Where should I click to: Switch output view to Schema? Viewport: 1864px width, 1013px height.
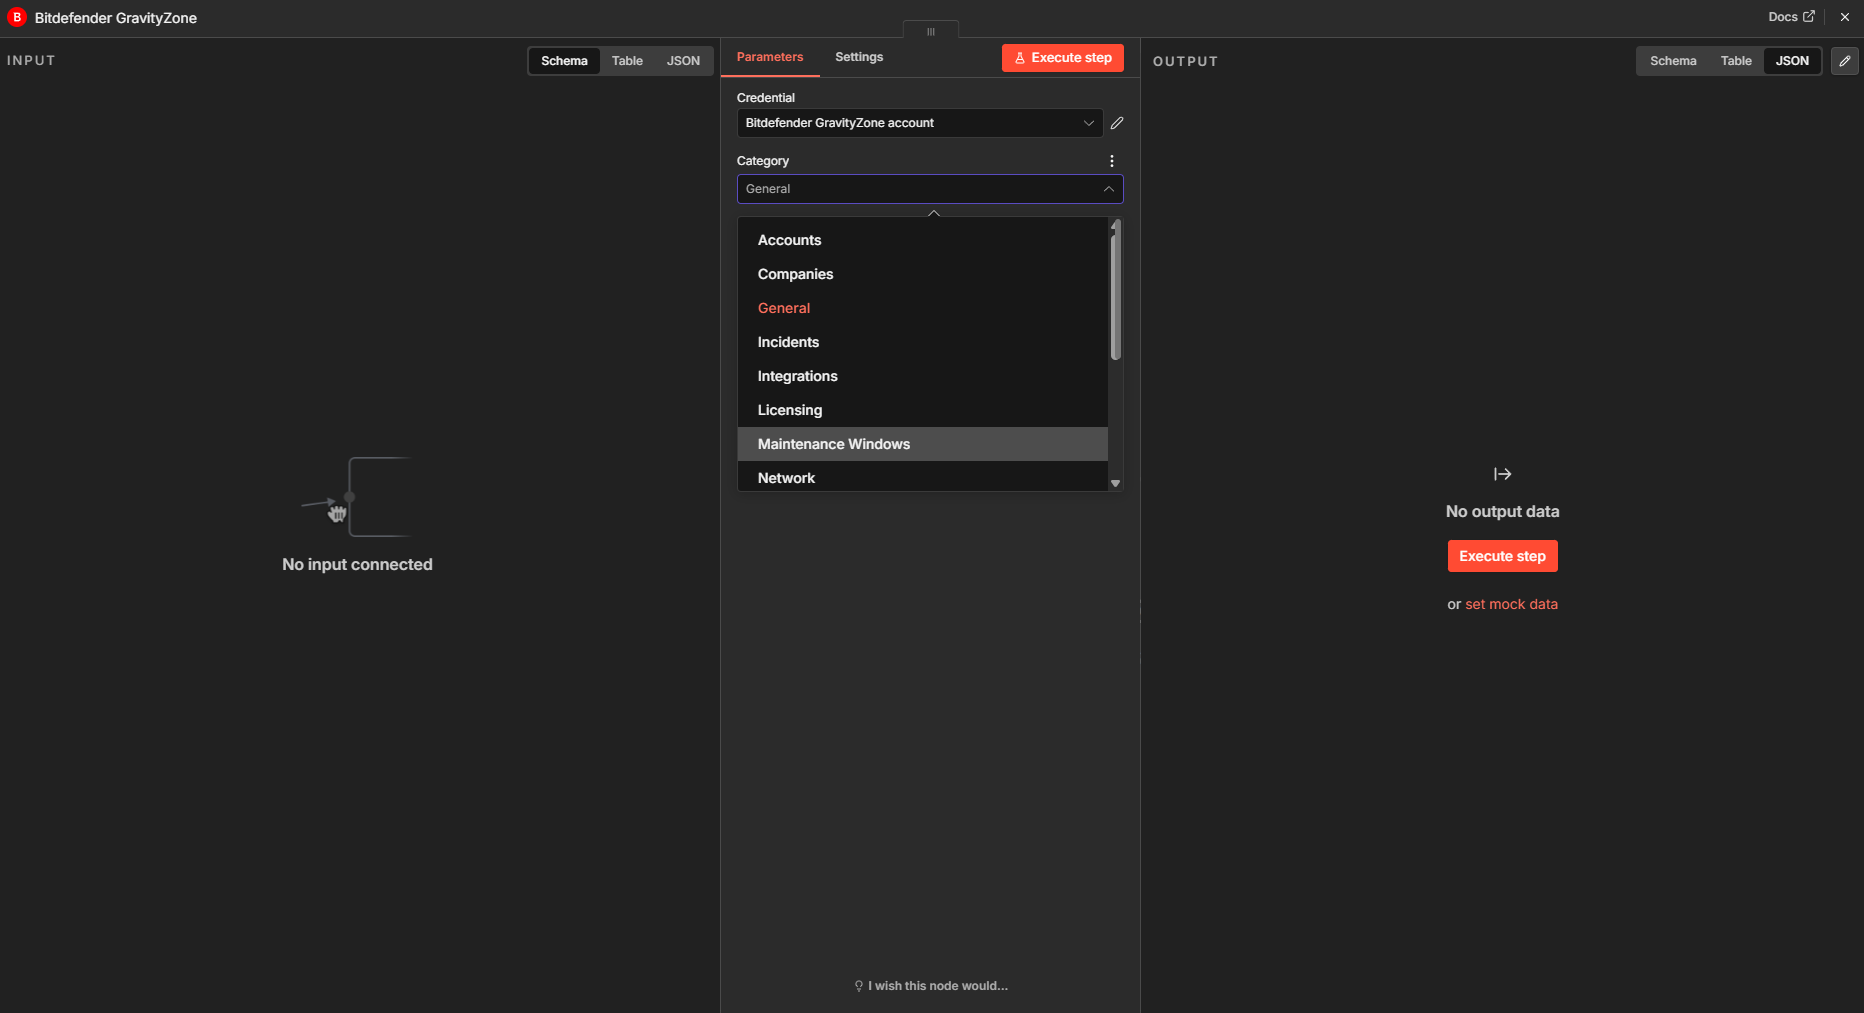[x=1673, y=61]
